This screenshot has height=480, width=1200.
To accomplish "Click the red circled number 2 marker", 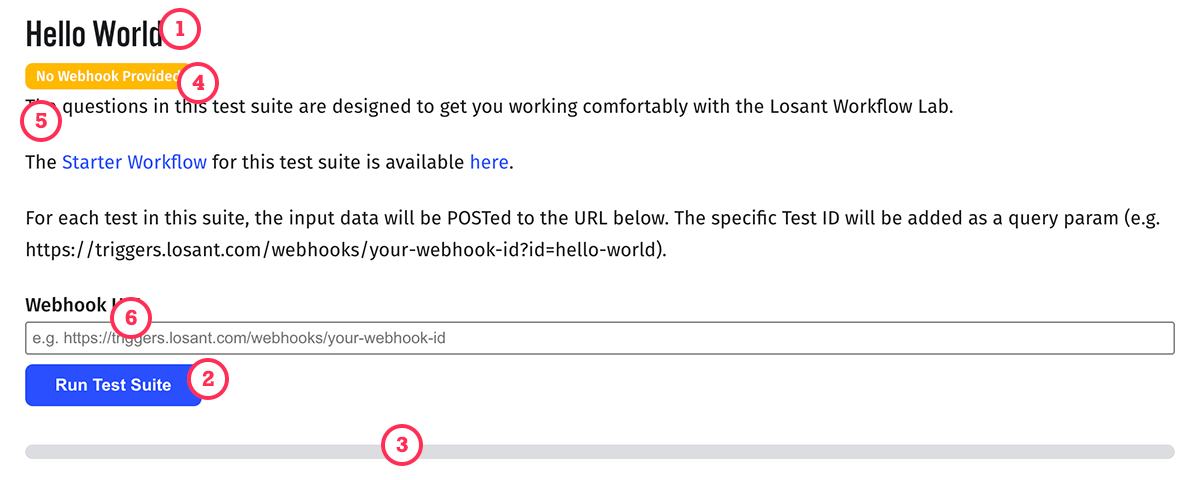I will pos(208,379).
